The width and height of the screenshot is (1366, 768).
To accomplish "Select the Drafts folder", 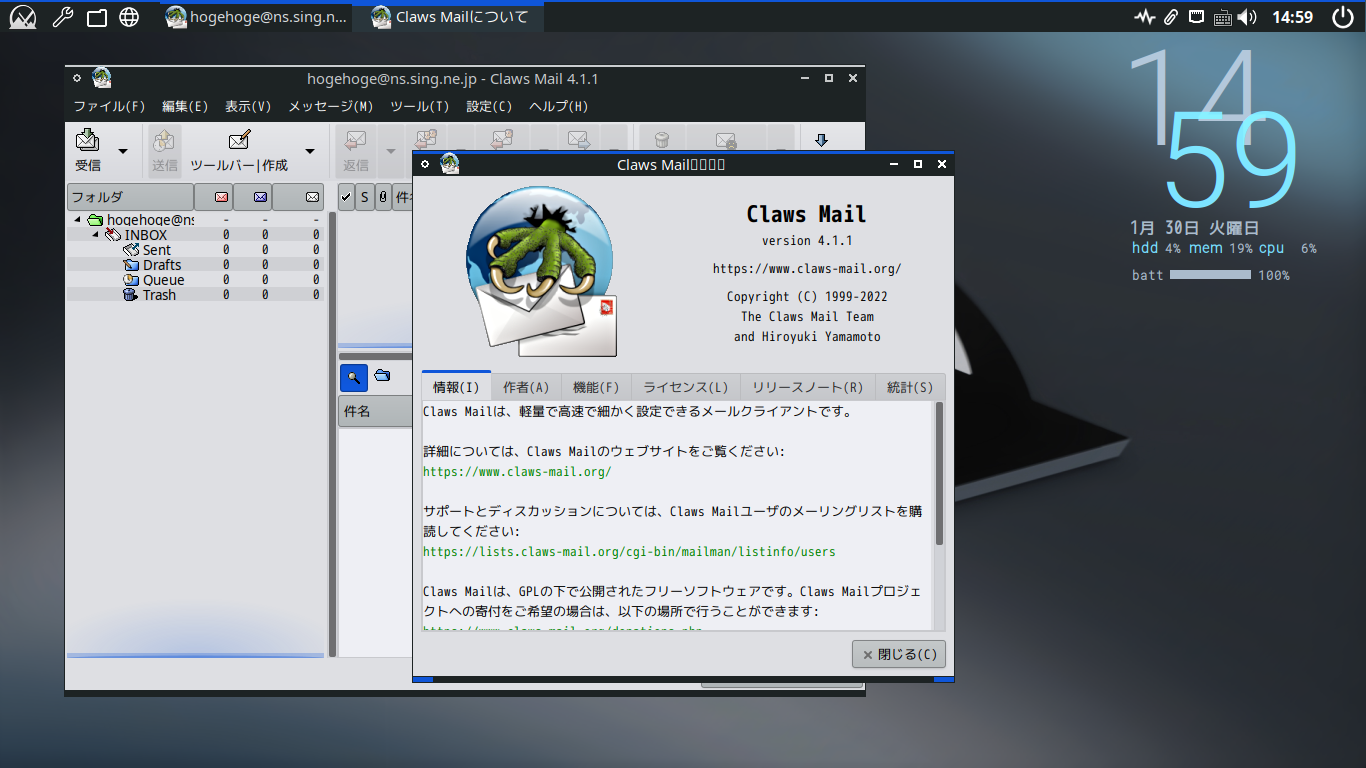I will point(196,265).
